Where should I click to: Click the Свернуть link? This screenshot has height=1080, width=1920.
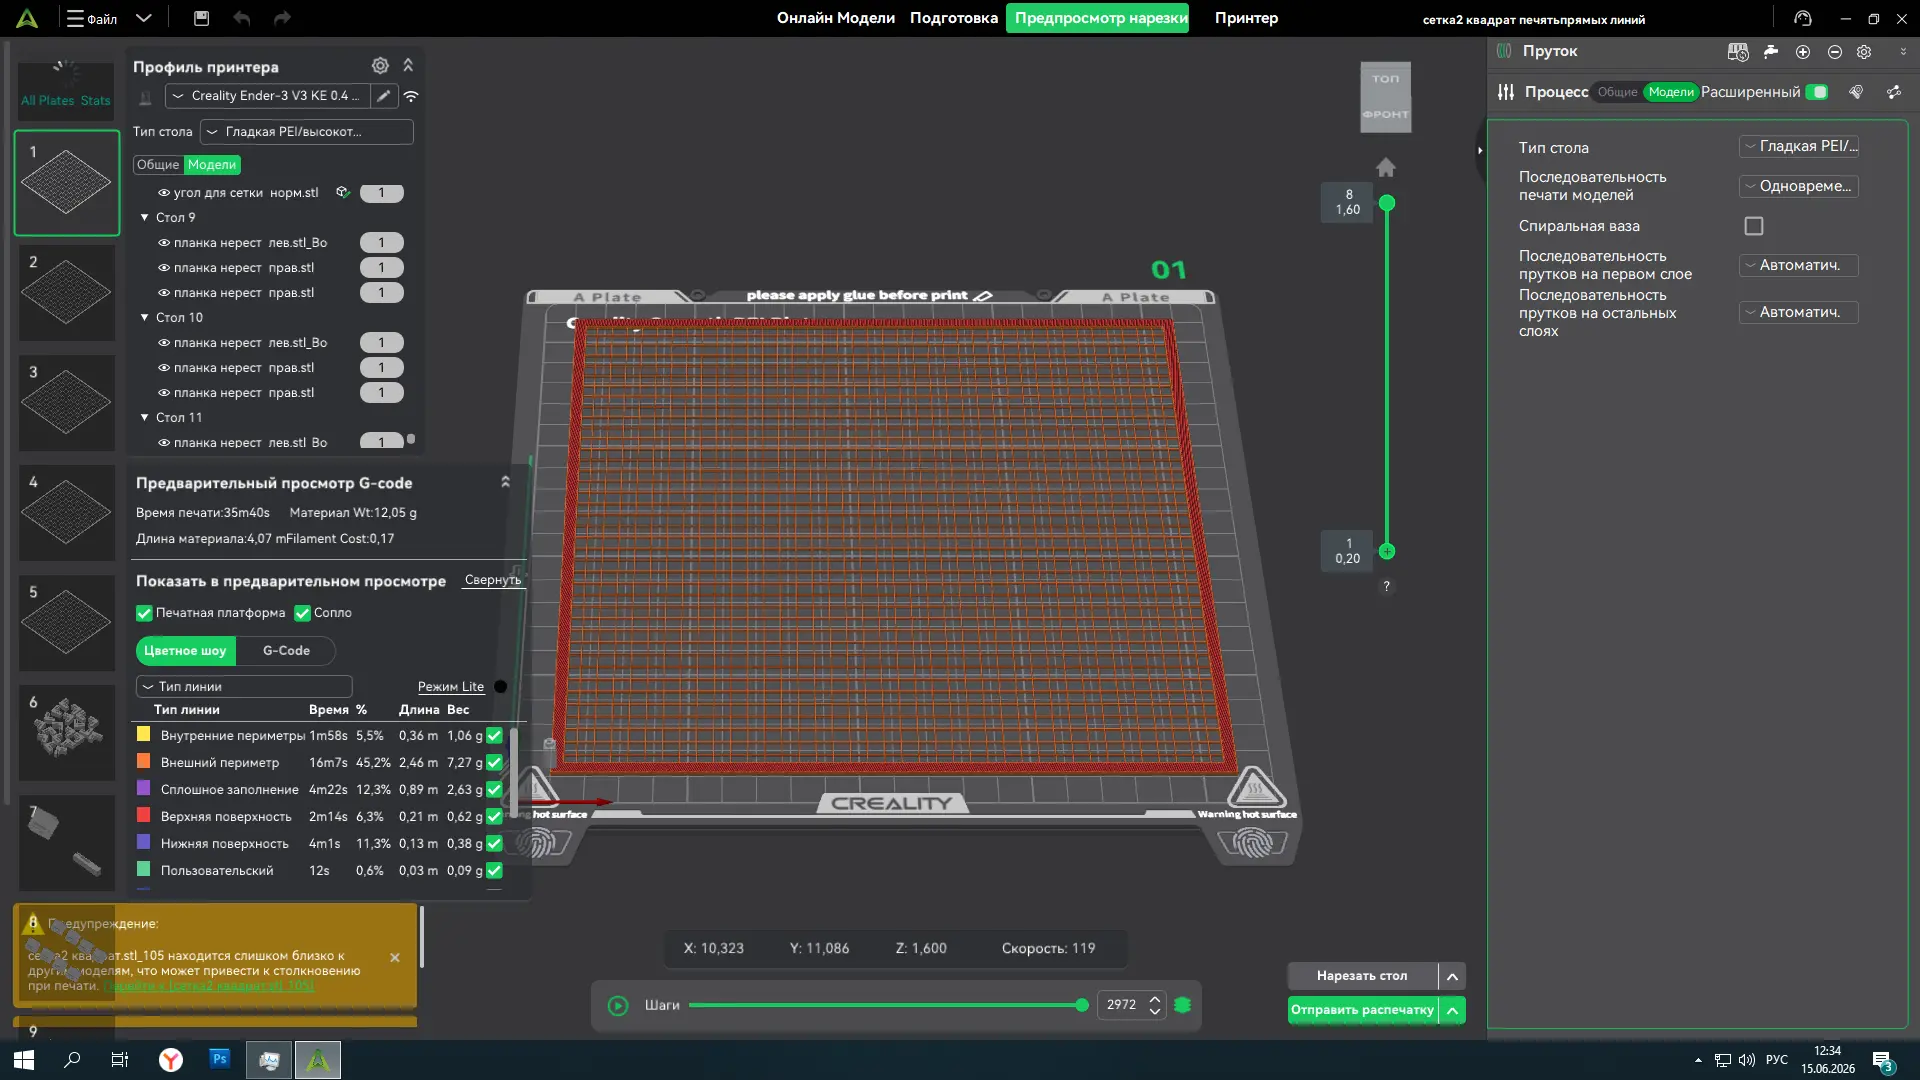(x=493, y=580)
